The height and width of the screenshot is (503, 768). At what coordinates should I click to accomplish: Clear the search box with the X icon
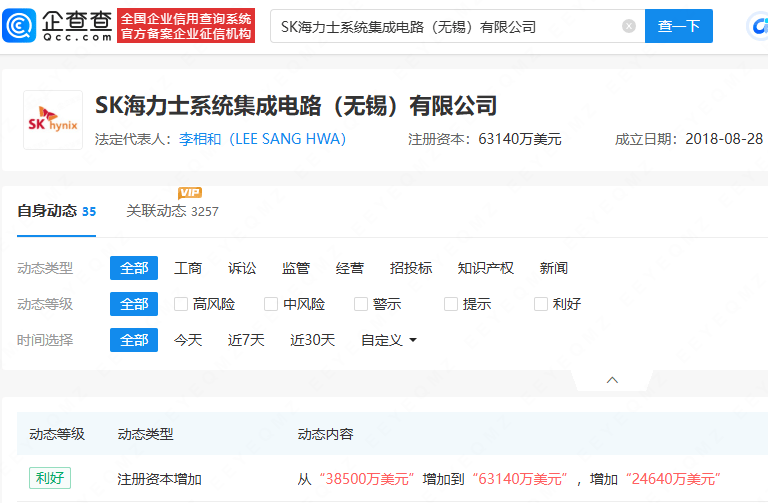(x=629, y=26)
